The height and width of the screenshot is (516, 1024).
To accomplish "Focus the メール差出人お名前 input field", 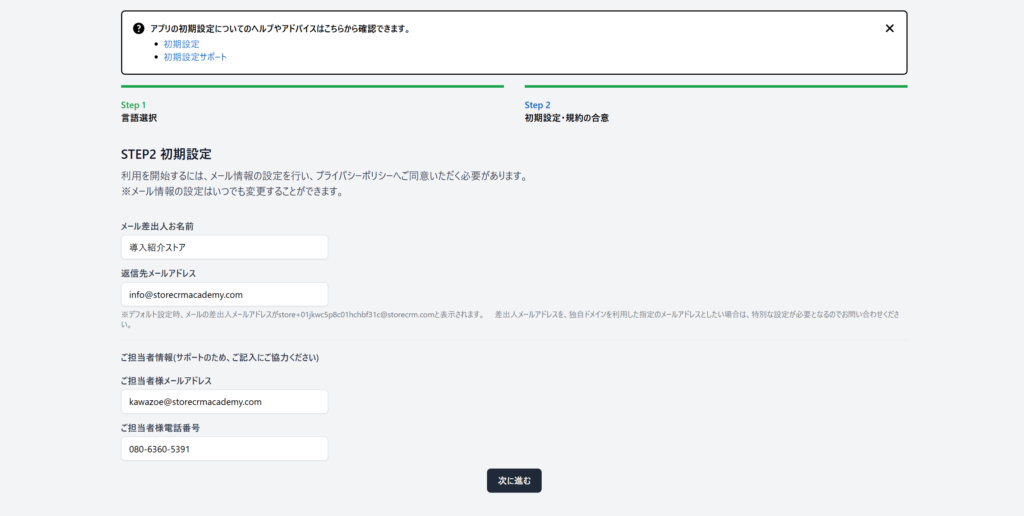I will [x=224, y=247].
